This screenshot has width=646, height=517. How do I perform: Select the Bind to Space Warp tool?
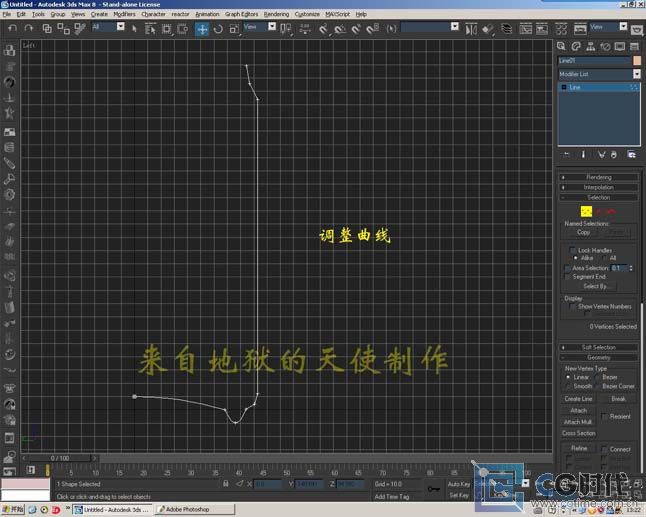pyautogui.click(x=80, y=28)
